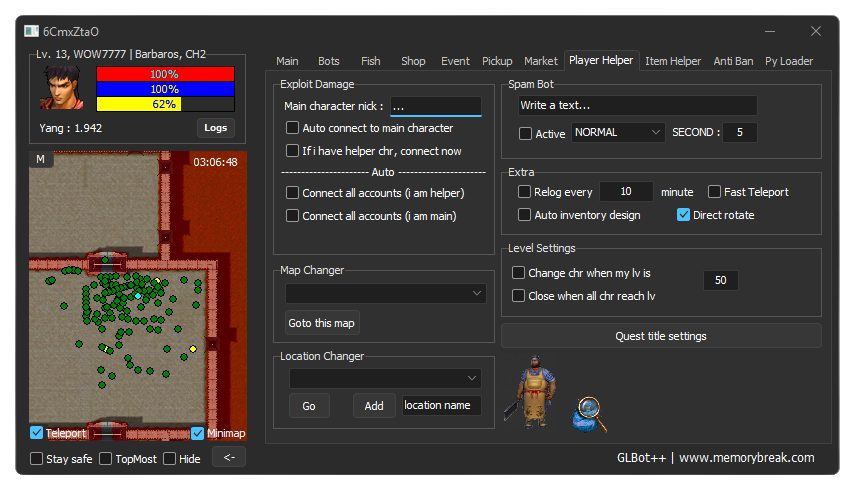Viewport: 854px width, 501px height.
Task: Expand the Location Changer dropdown
Action: point(385,378)
